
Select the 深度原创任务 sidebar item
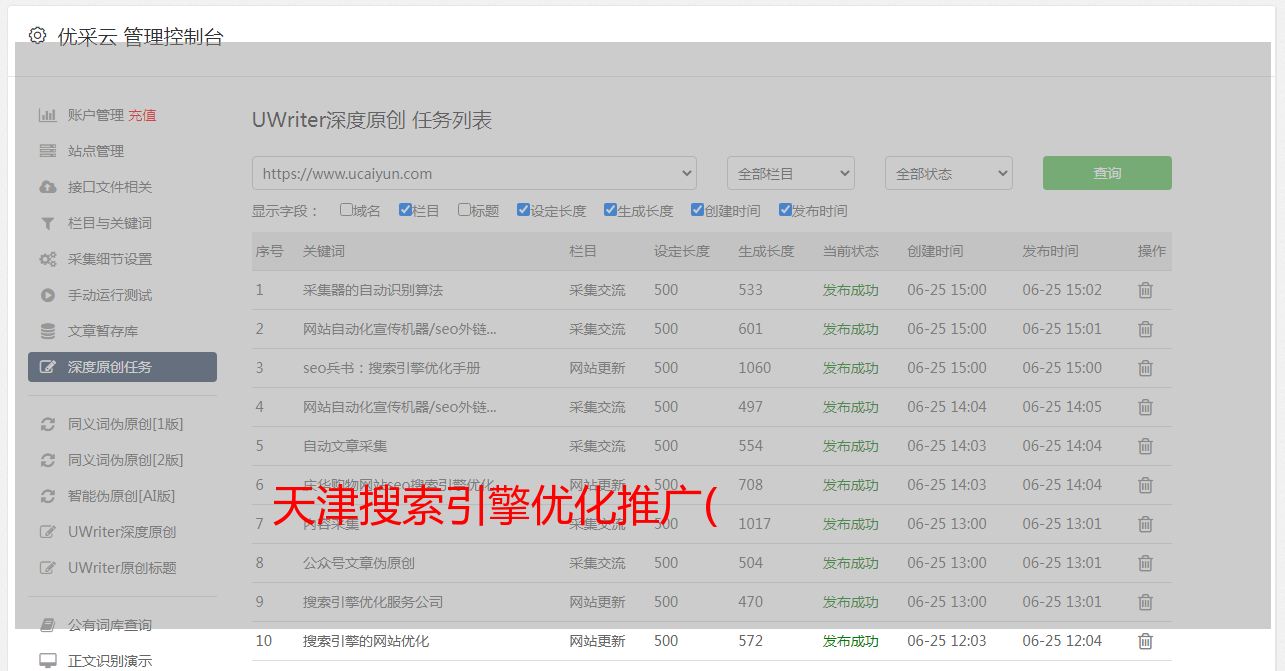[122, 367]
